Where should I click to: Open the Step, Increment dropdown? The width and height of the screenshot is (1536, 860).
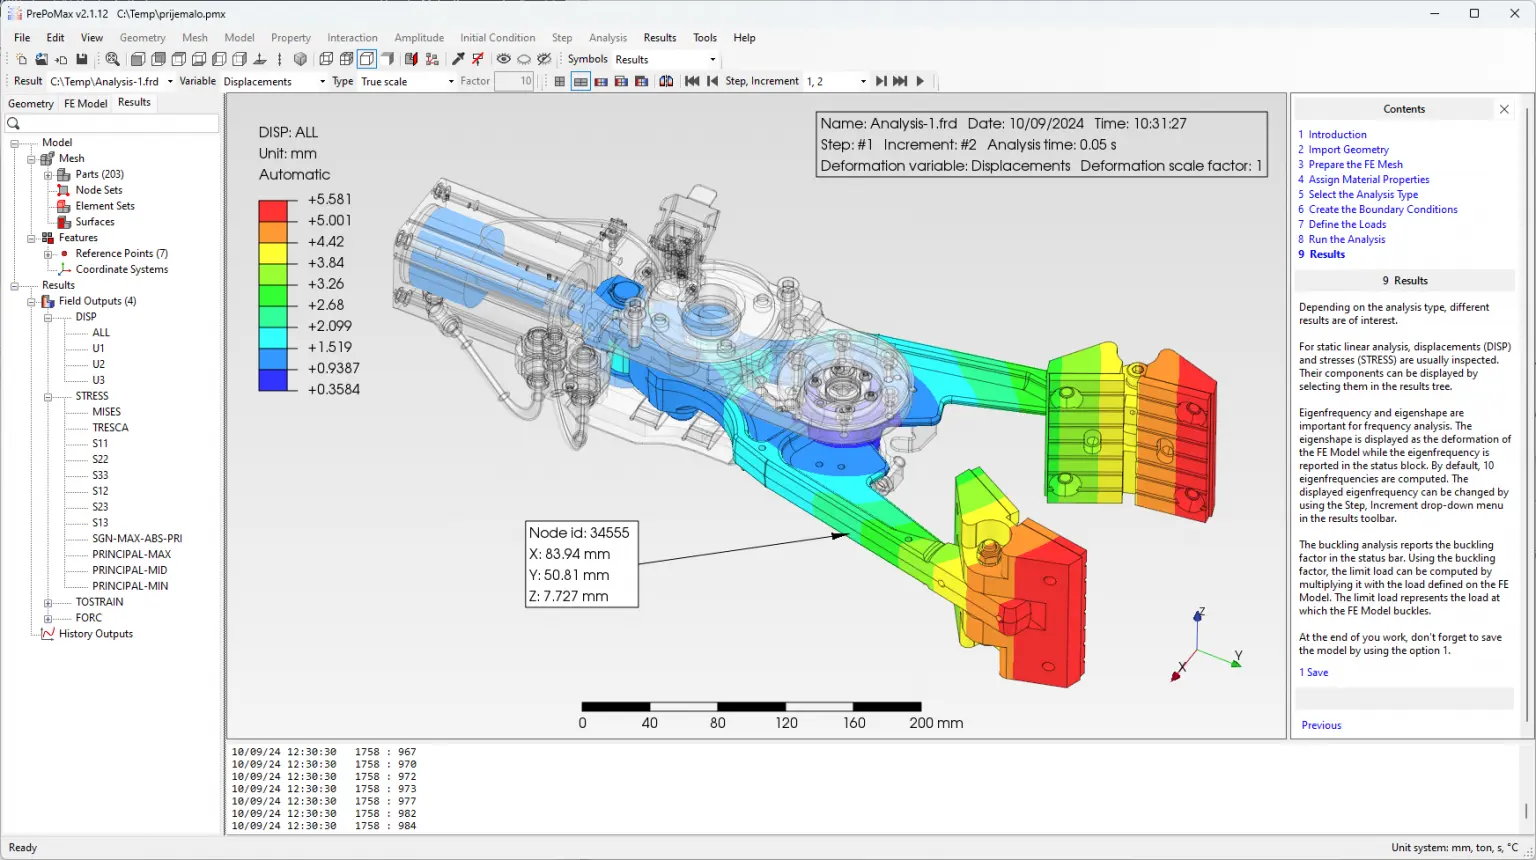pyautogui.click(x=862, y=82)
